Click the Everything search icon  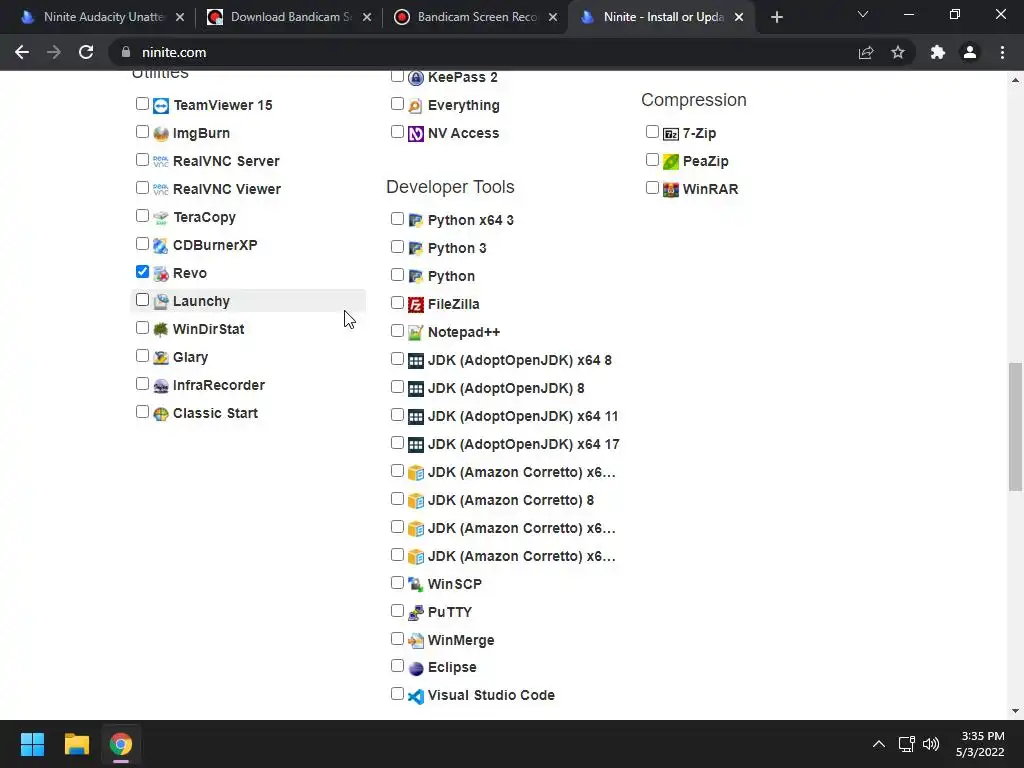click(x=415, y=105)
